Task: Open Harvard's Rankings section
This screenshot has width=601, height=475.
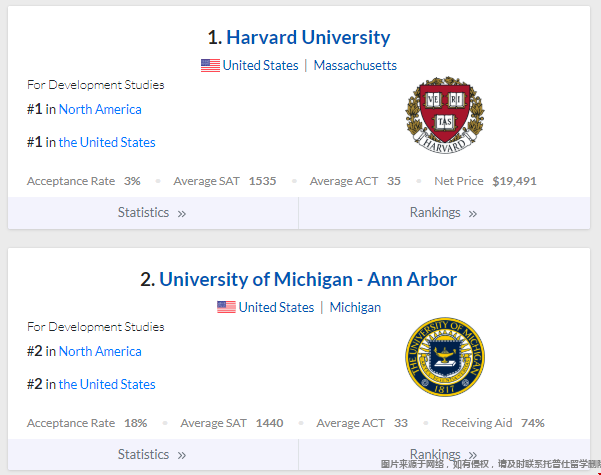Action: (x=444, y=213)
